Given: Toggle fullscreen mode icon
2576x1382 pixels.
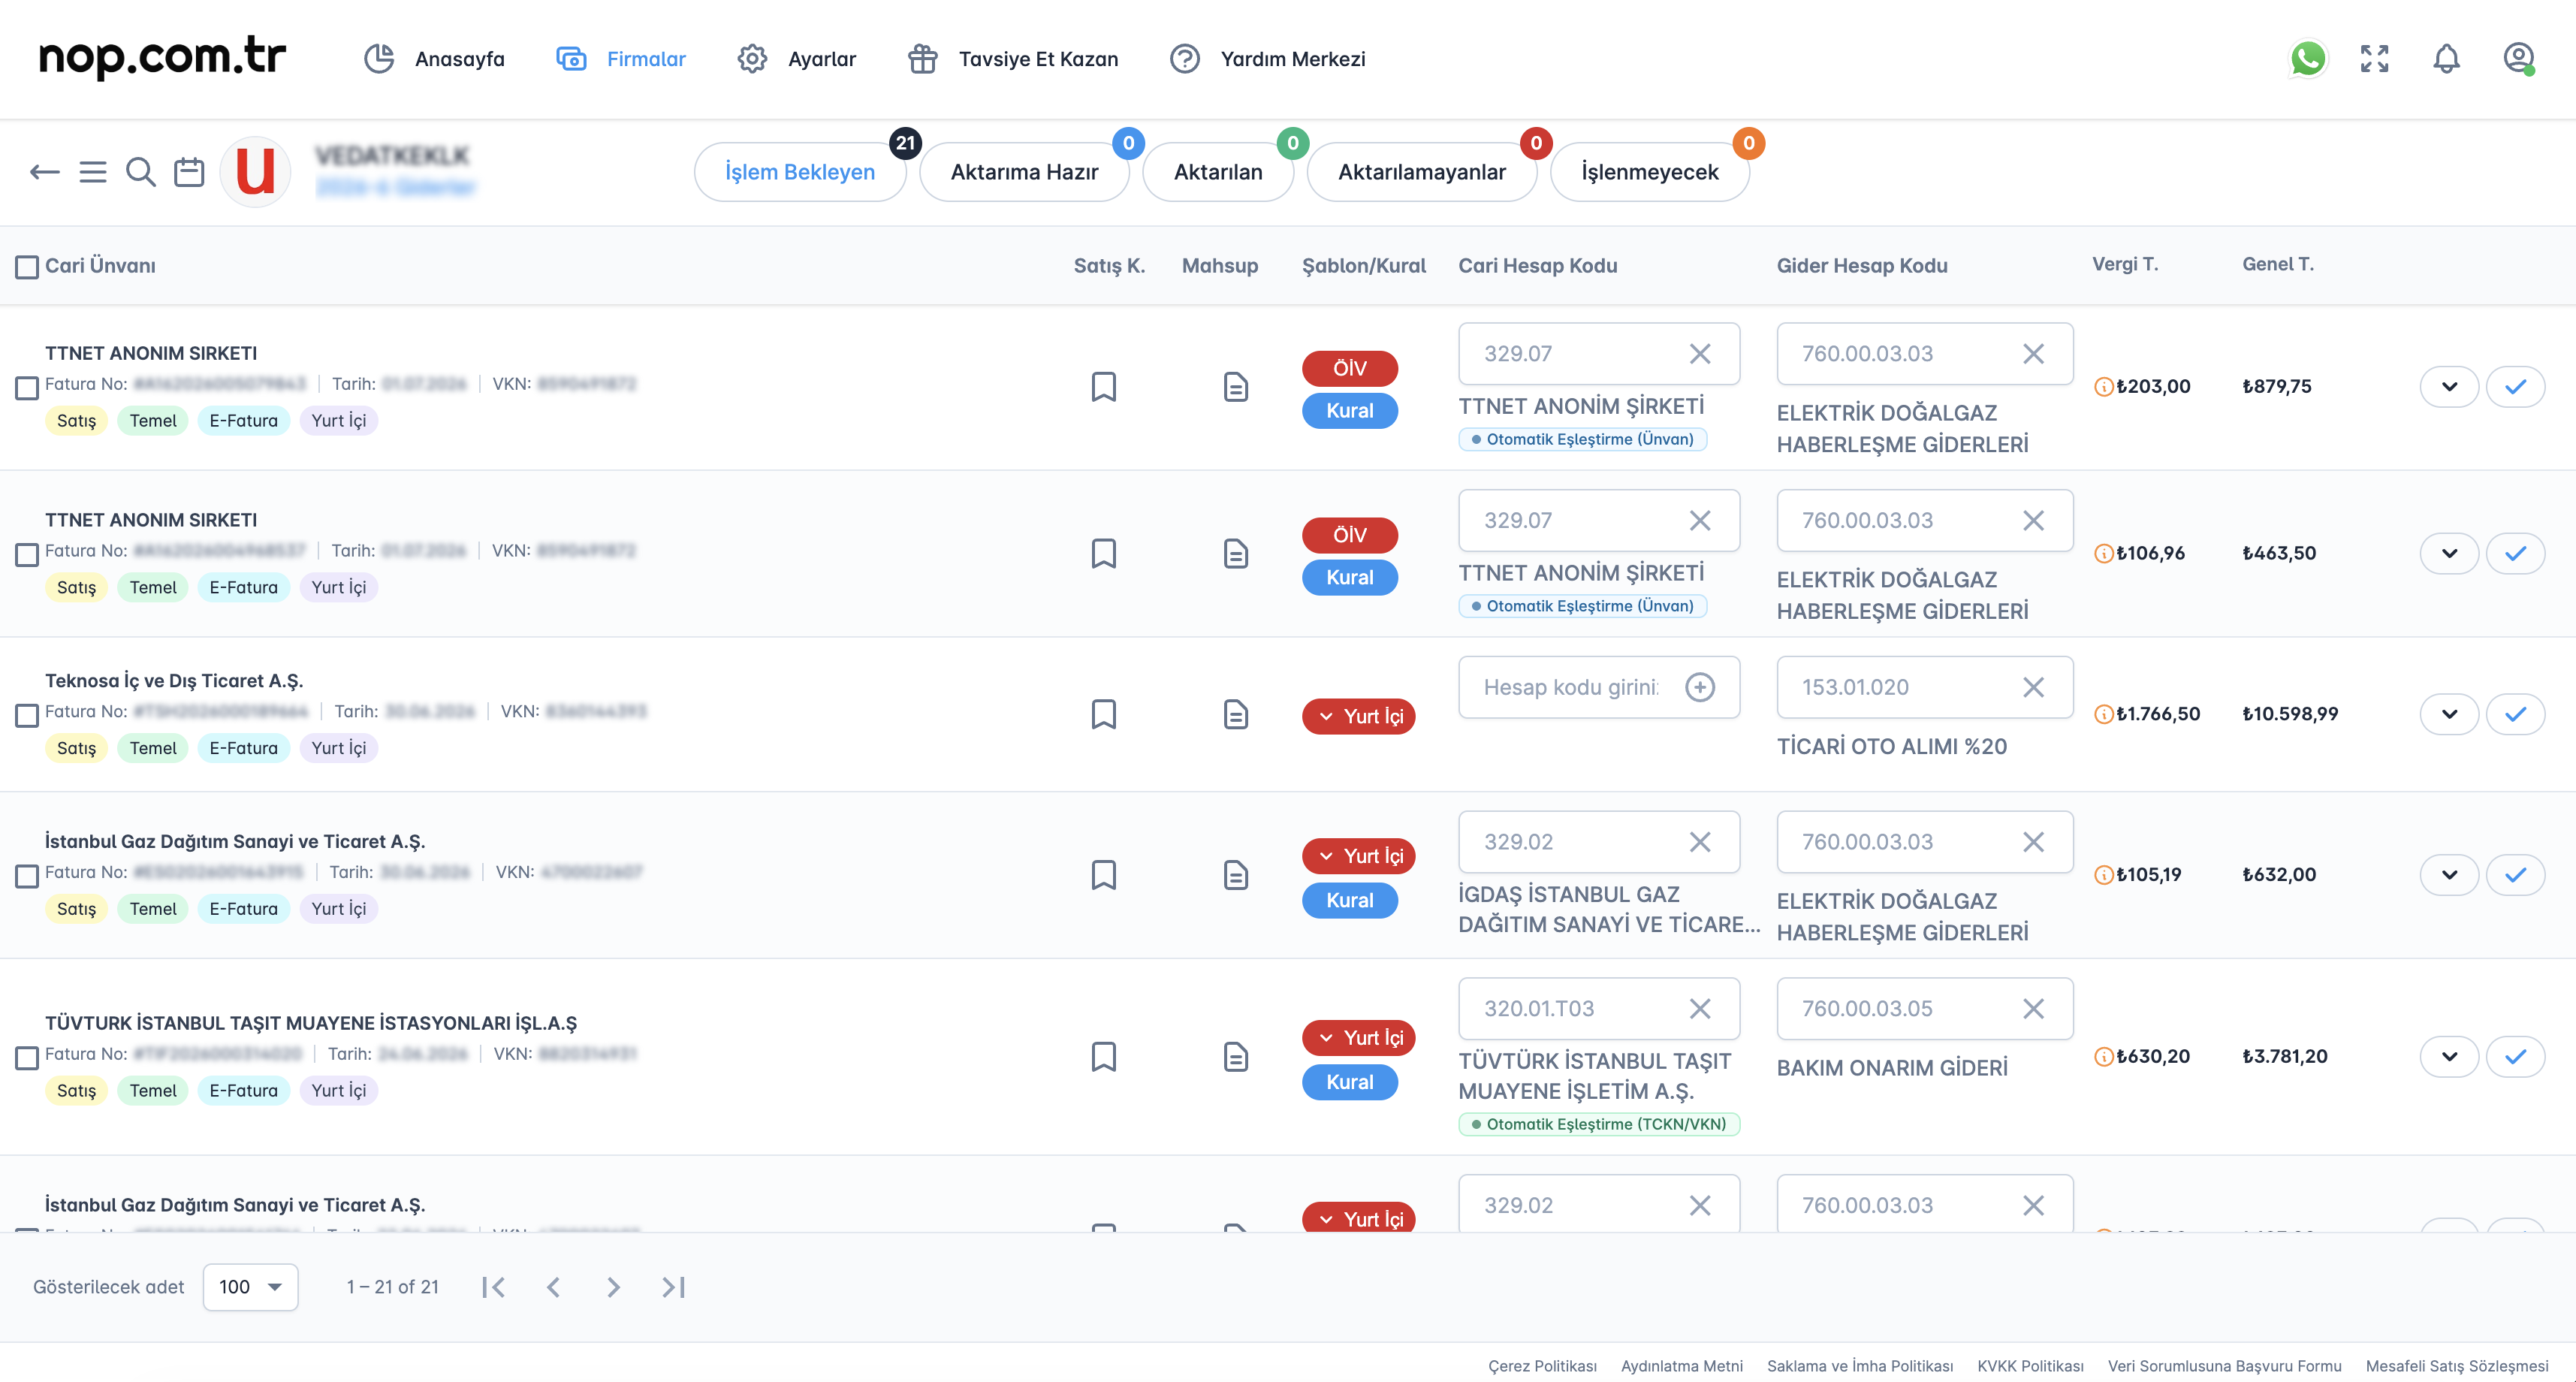Looking at the screenshot, I should 2374,59.
